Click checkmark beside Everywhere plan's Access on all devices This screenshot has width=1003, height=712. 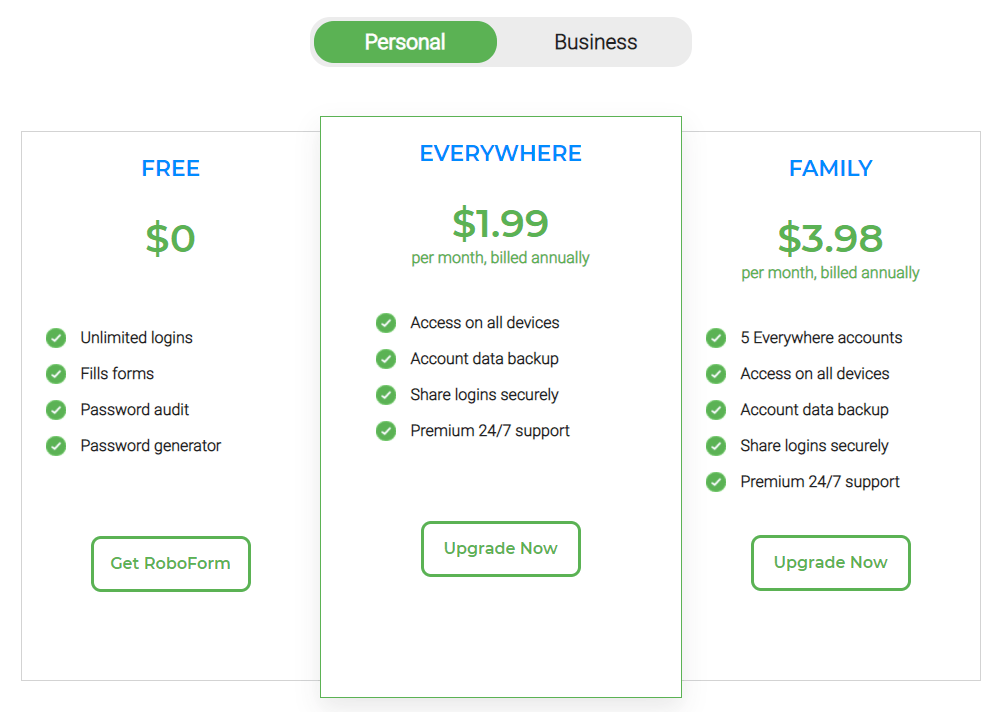coord(386,323)
